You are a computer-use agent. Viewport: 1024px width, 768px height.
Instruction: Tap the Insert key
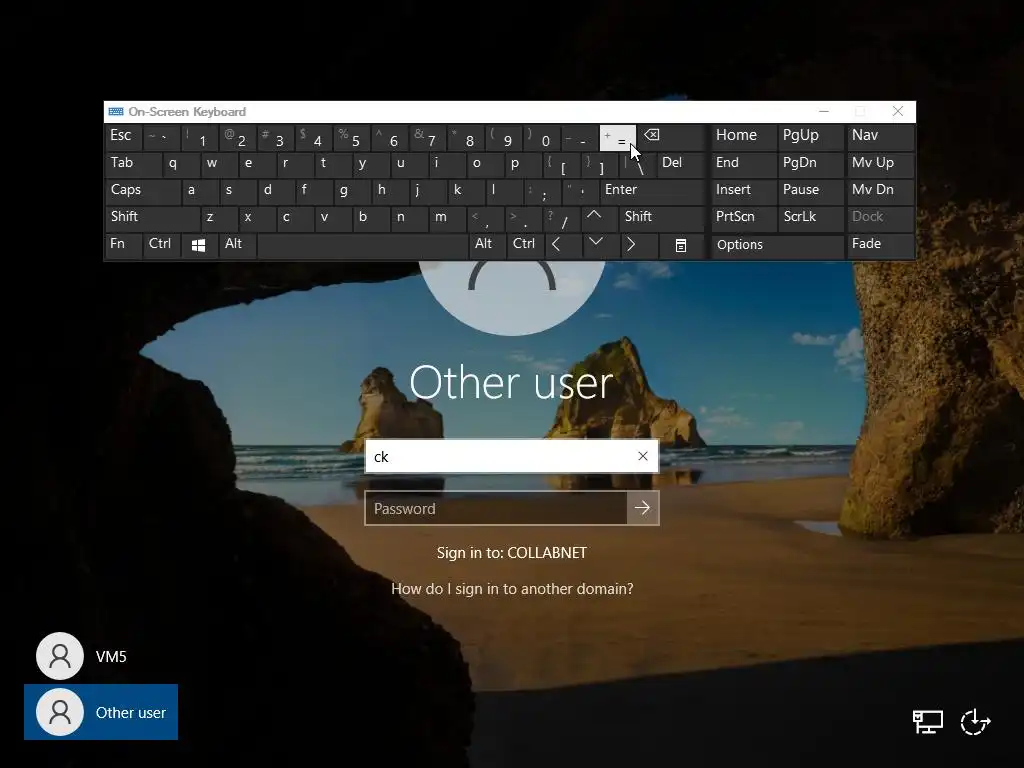point(743,191)
